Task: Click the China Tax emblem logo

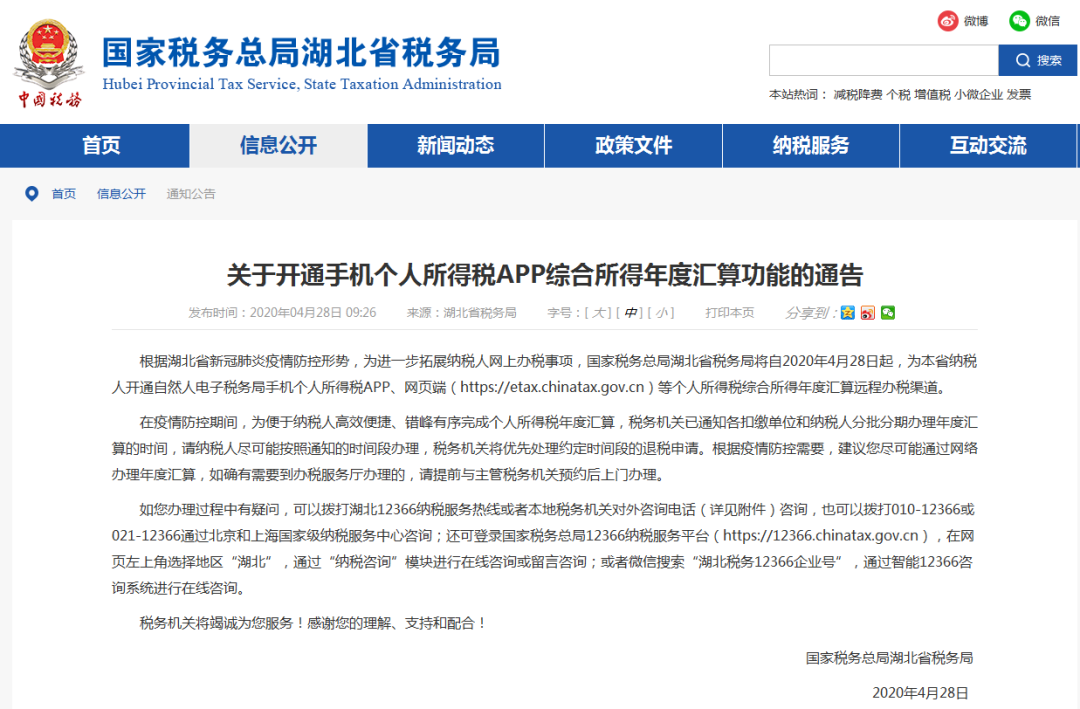Action: click(x=48, y=63)
